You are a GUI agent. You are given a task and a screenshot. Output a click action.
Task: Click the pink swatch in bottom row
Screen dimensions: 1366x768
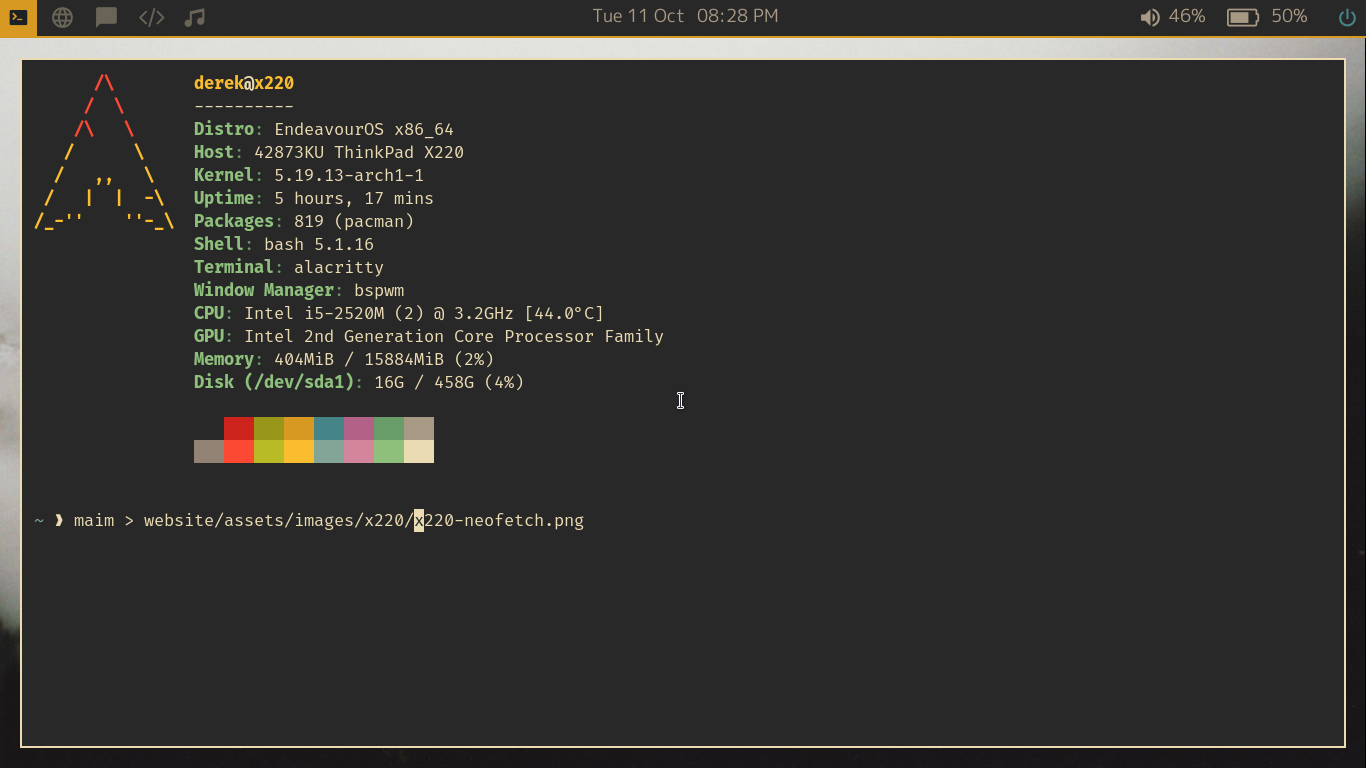[x=359, y=451]
